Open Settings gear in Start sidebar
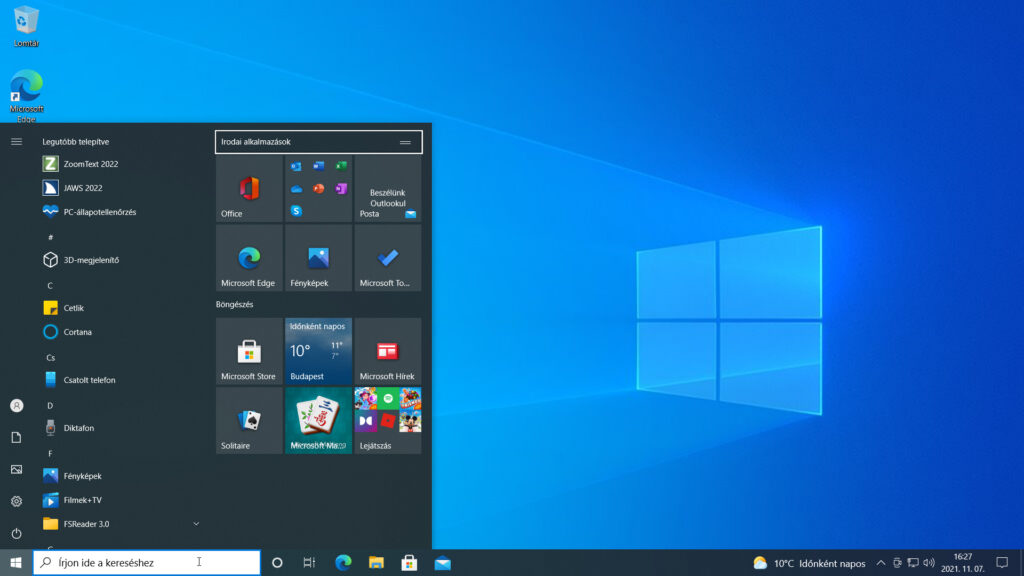Image resolution: width=1024 pixels, height=576 pixels. click(16, 502)
